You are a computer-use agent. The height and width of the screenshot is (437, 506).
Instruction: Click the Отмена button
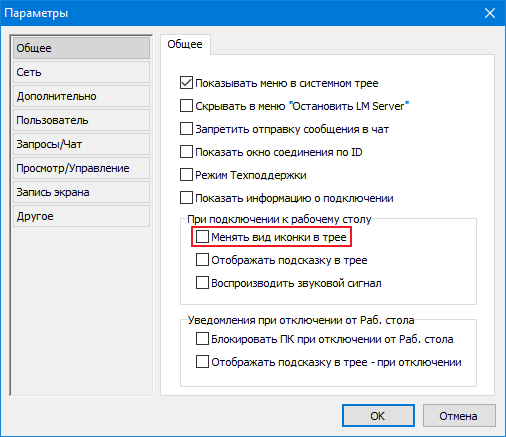point(459,416)
